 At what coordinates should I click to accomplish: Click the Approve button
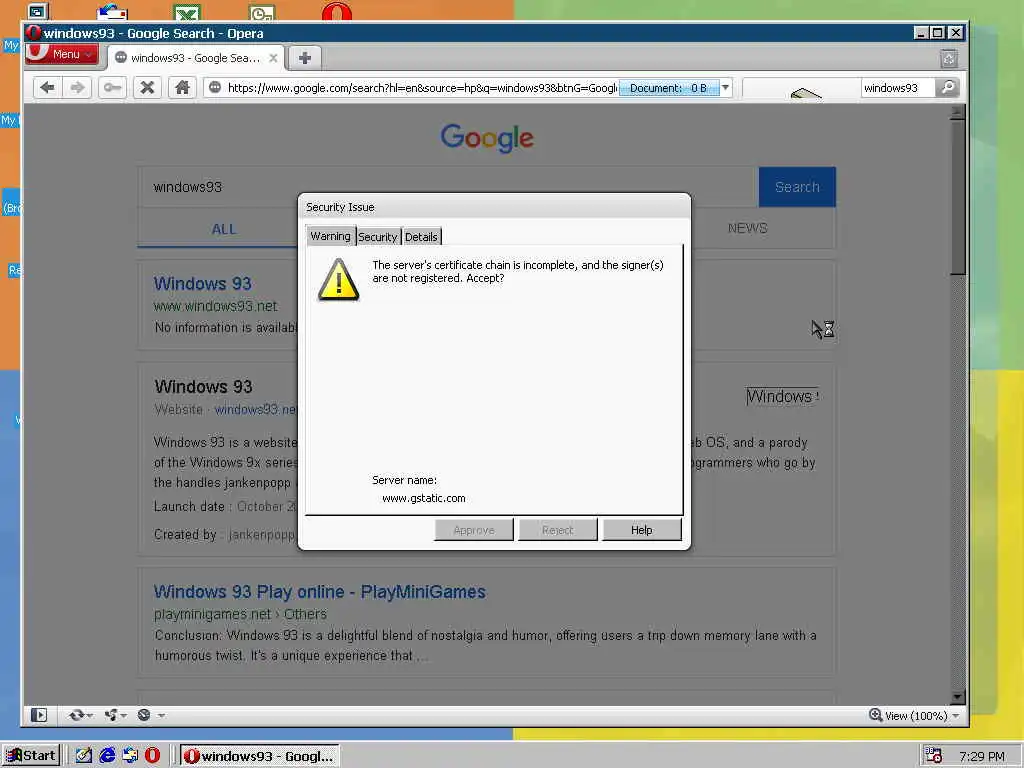473,530
